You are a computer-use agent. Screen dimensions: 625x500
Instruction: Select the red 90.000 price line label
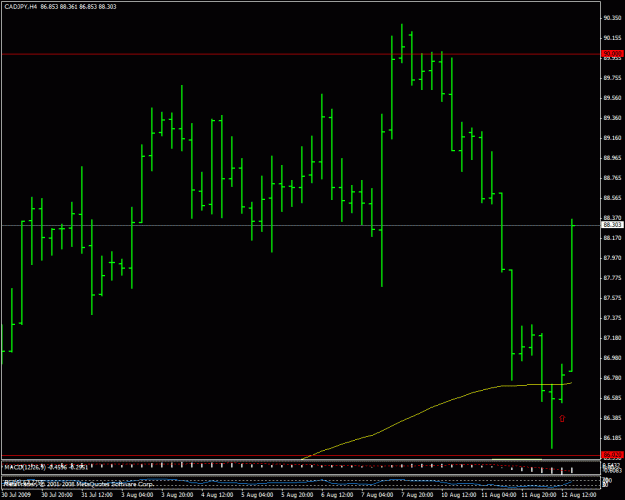(612, 53)
